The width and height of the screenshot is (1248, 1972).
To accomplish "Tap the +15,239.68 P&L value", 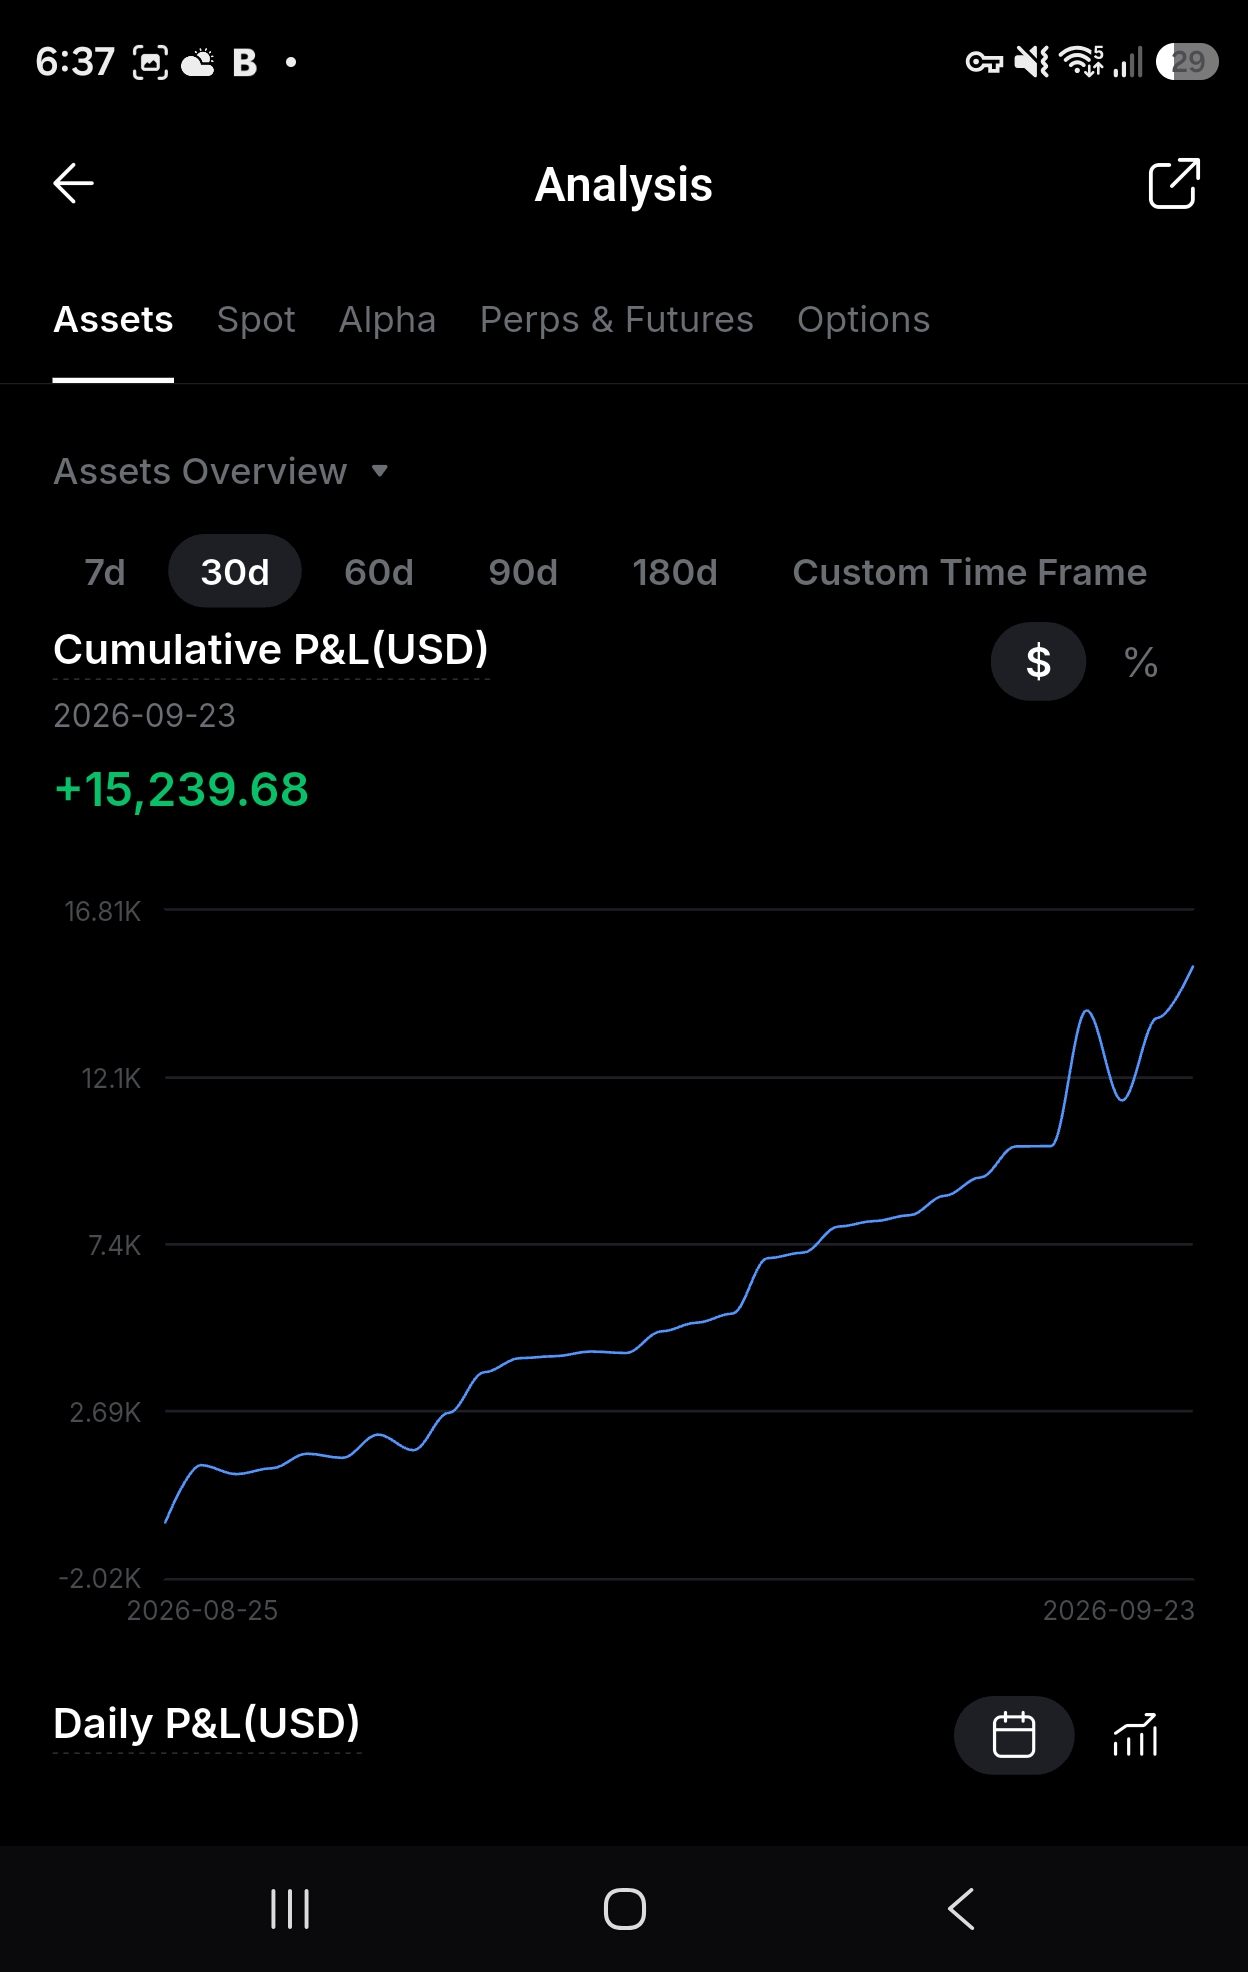I will (181, 789).
